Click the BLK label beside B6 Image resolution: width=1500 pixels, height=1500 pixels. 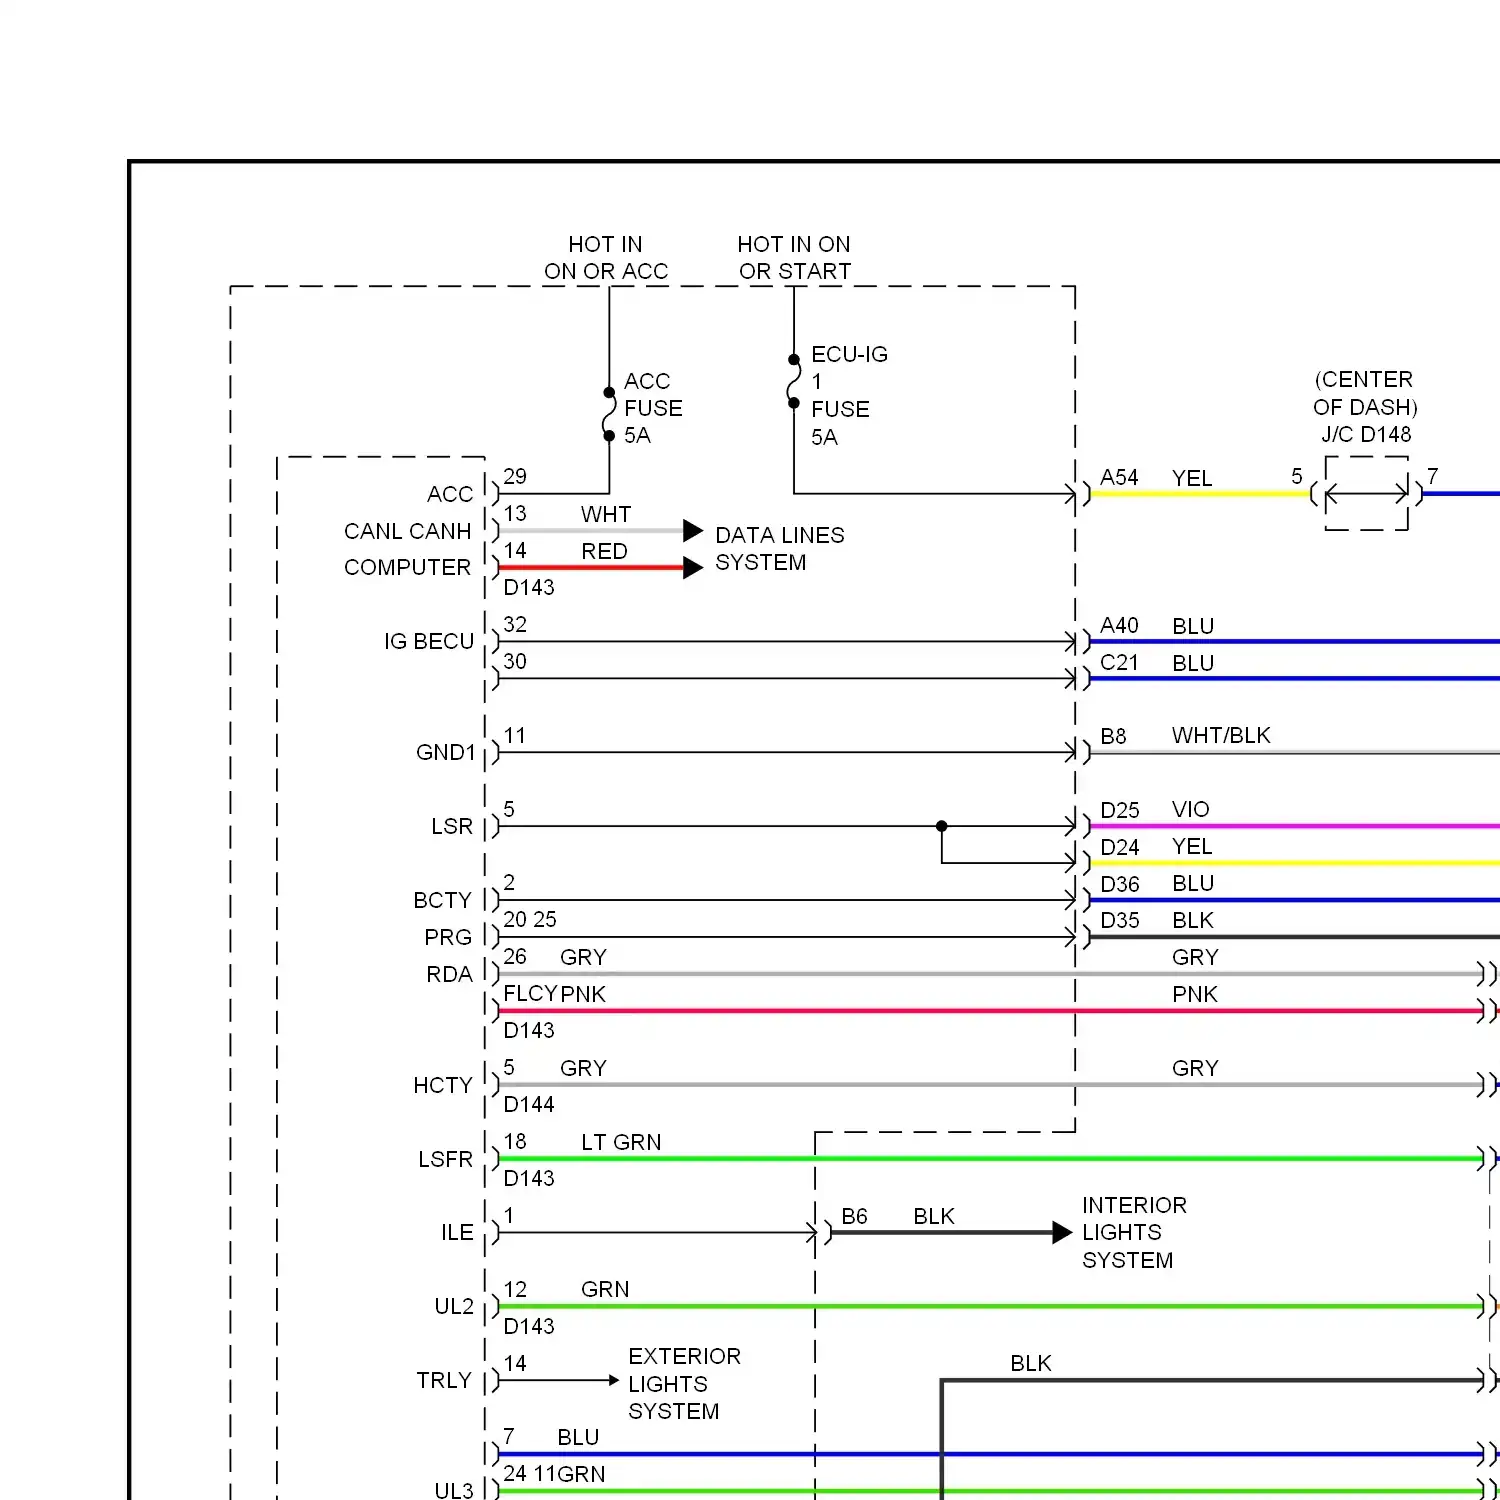[x=934, y=1217]
